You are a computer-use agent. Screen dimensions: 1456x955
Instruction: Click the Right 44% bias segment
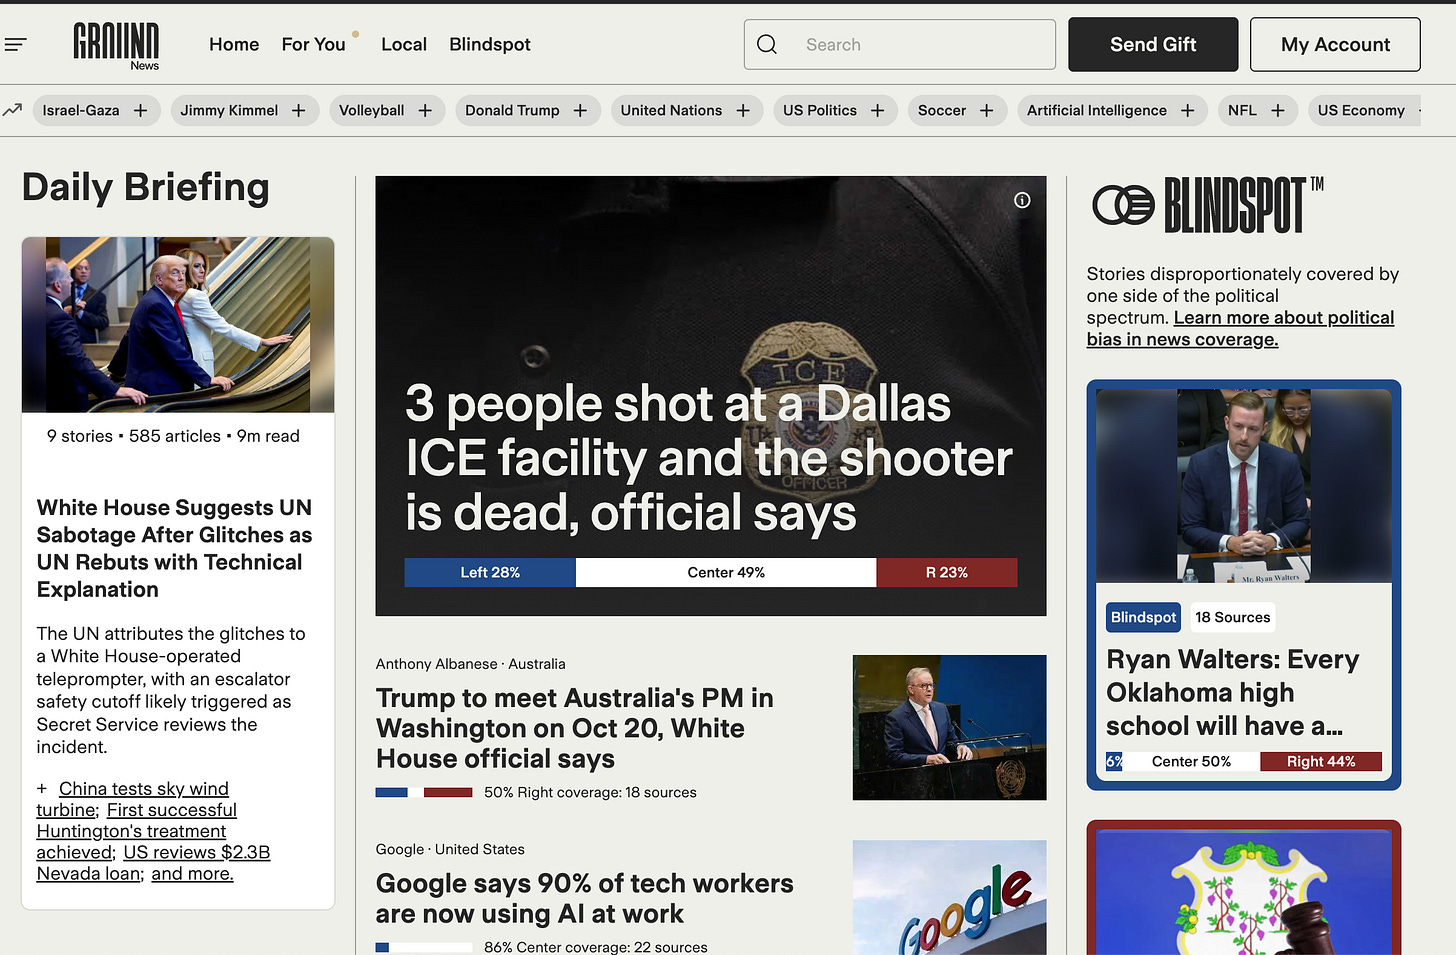[1321, 761]
